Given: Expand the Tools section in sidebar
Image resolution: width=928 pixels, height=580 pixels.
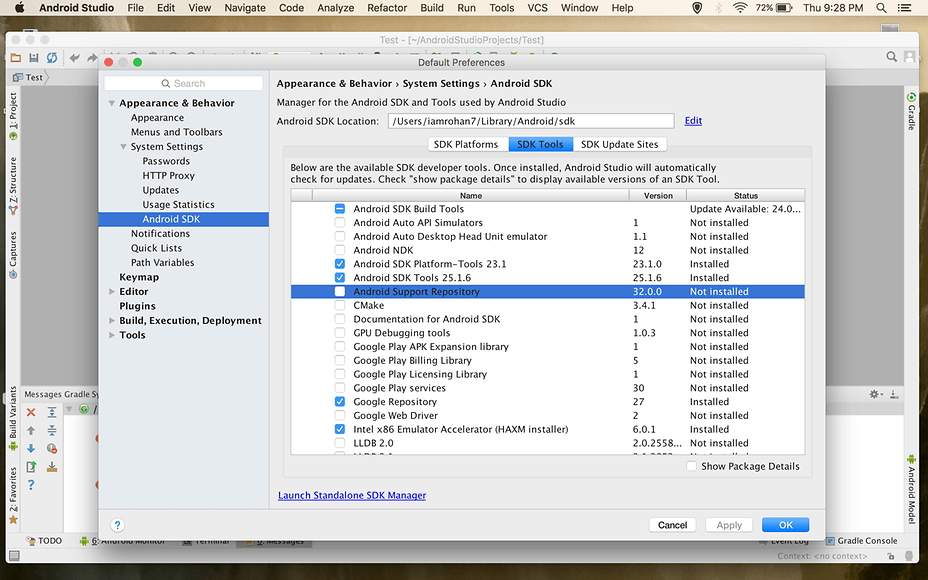Looking at the screenshot, I should pos(112,335).
